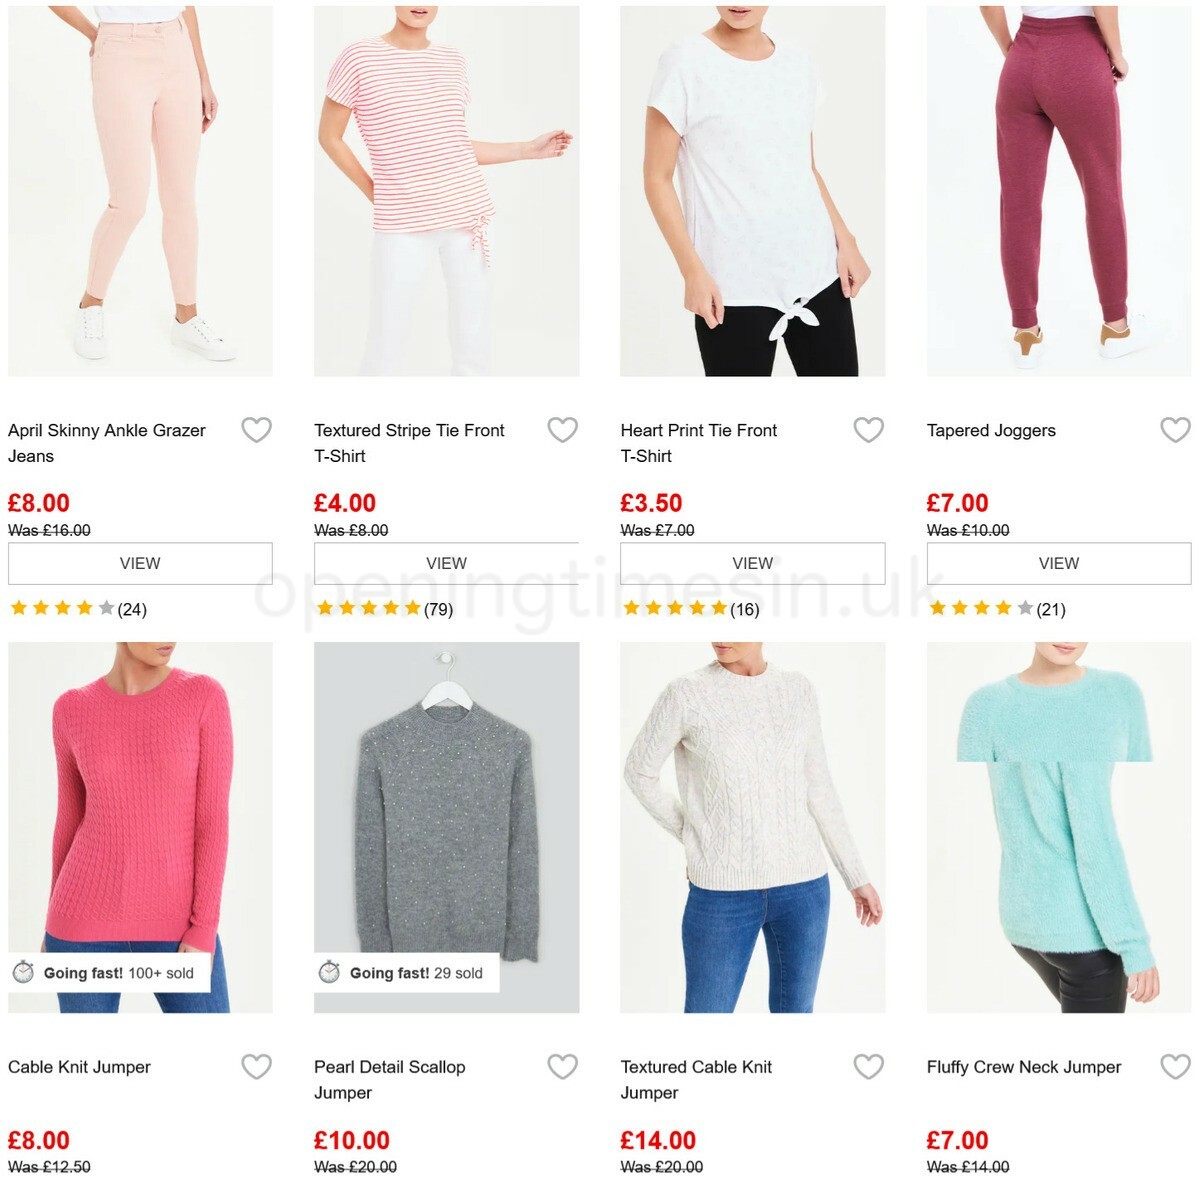The image size is (1200, 1177).
Task: Click the heart icon on Textured Cable Knit Jumper
Action: (870, 1066)
